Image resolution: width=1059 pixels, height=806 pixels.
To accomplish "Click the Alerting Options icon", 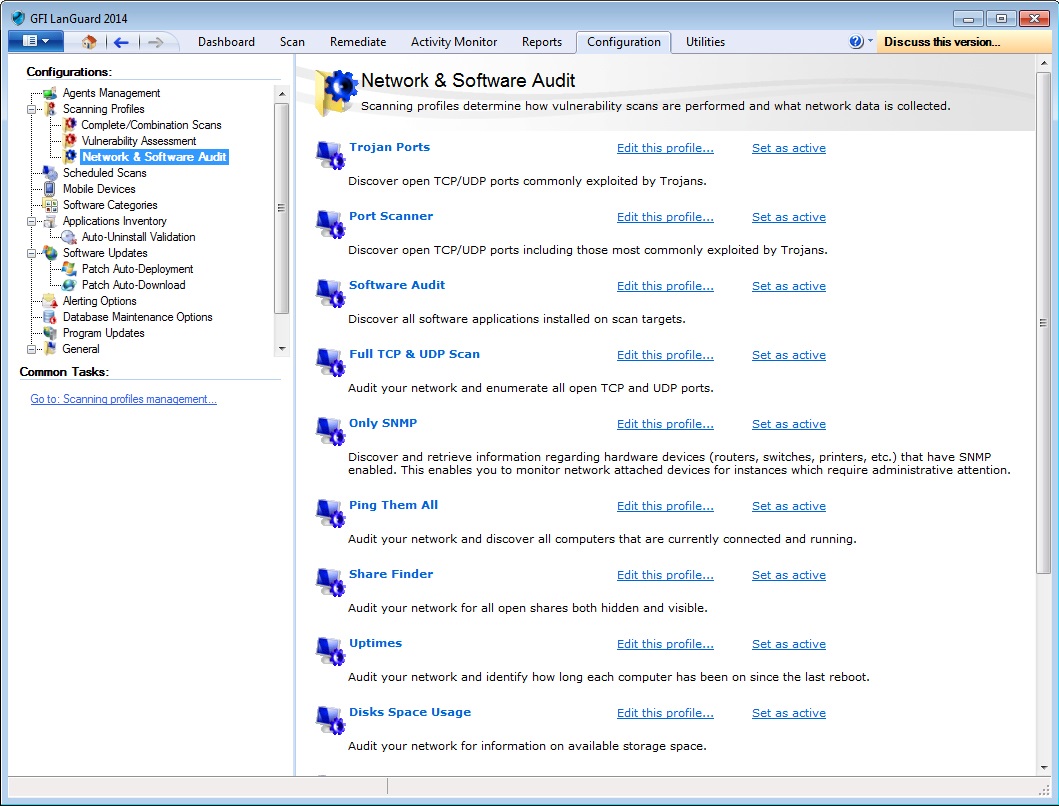I will (x=50, y=301).
